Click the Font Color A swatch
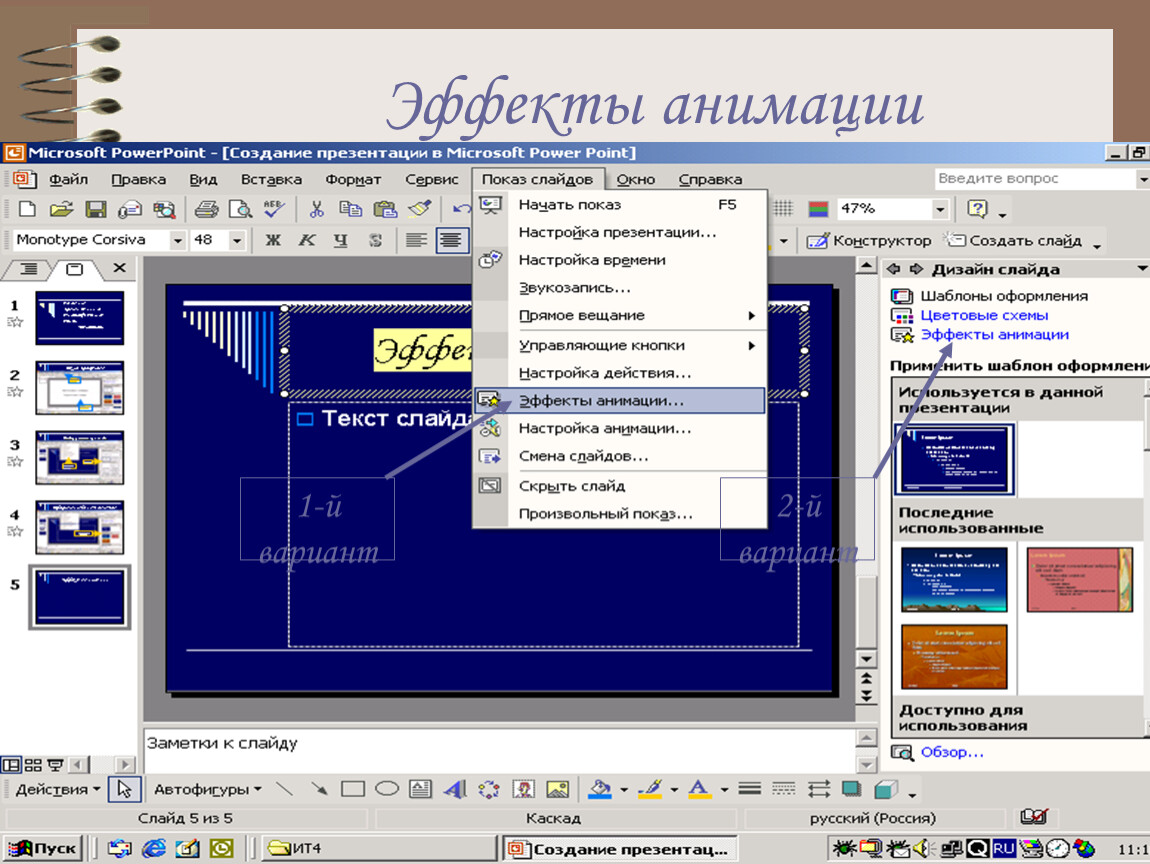 pos(699,790)
